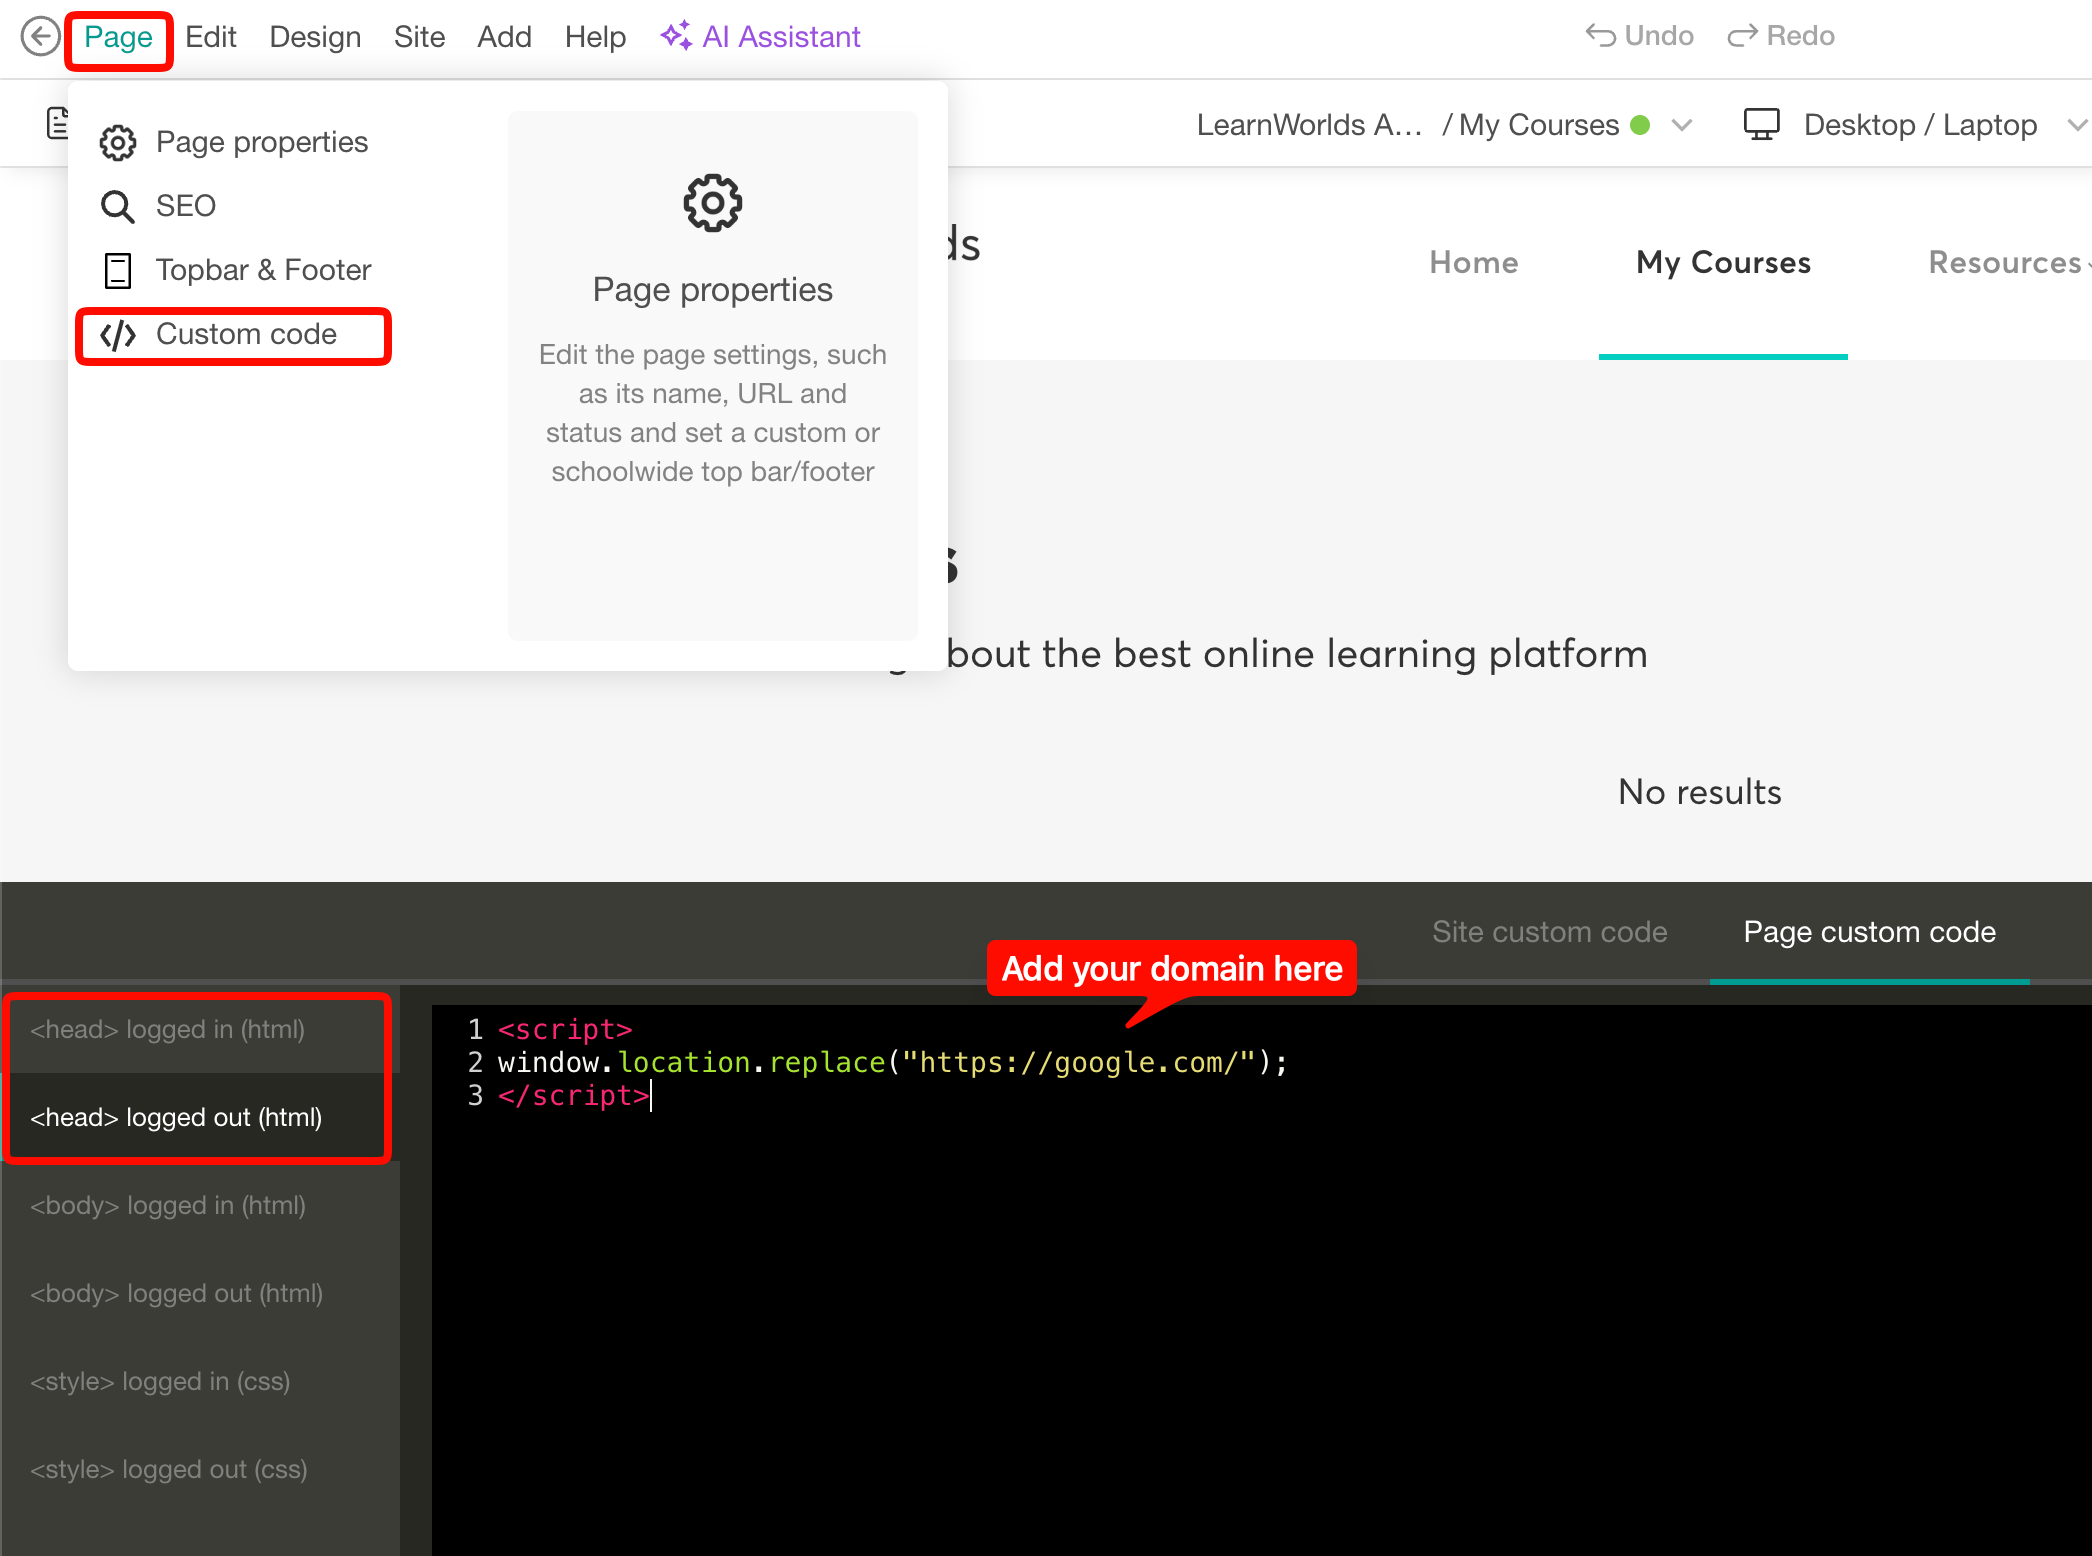Switch to Site custom code tab

[x=1549, y=932]
